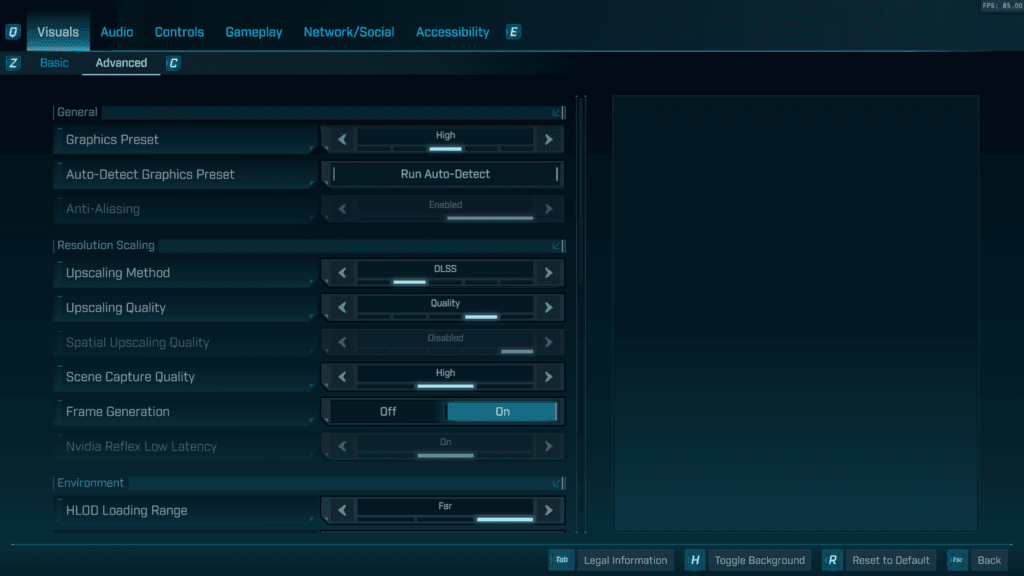Turn Frame Generation Off
This screenshot has width=1024, height=576.
tap(388, 411)
